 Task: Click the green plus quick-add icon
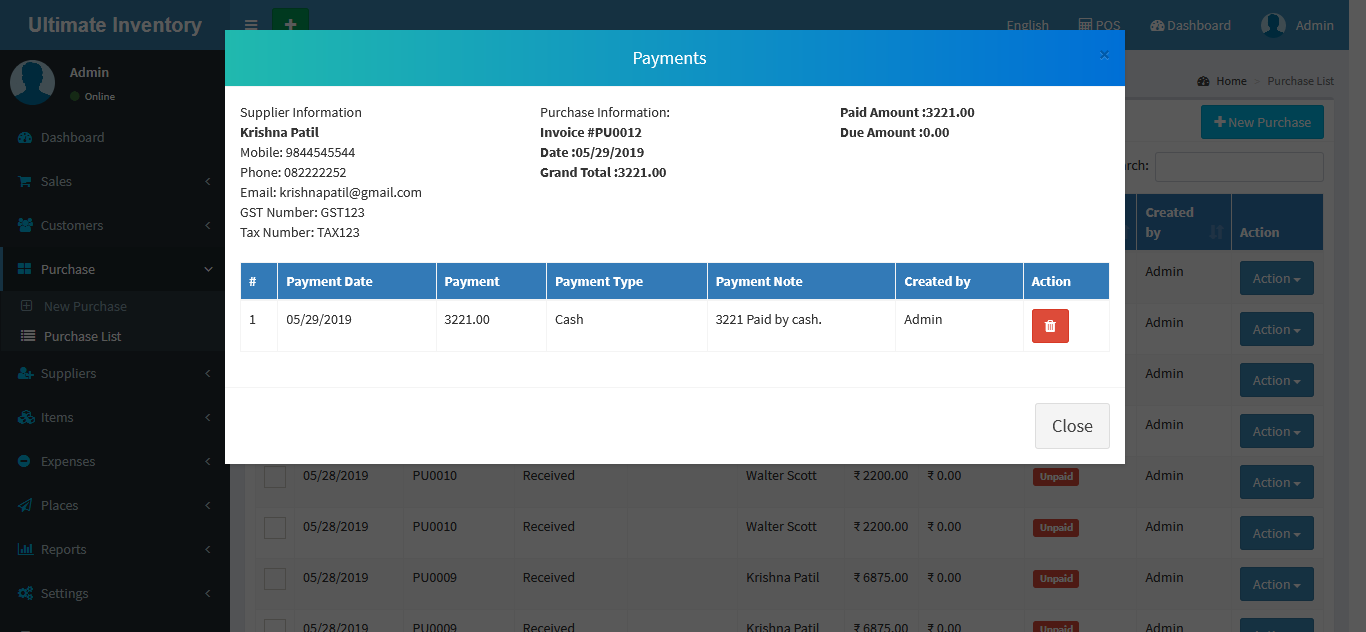(x=290, y=24)
